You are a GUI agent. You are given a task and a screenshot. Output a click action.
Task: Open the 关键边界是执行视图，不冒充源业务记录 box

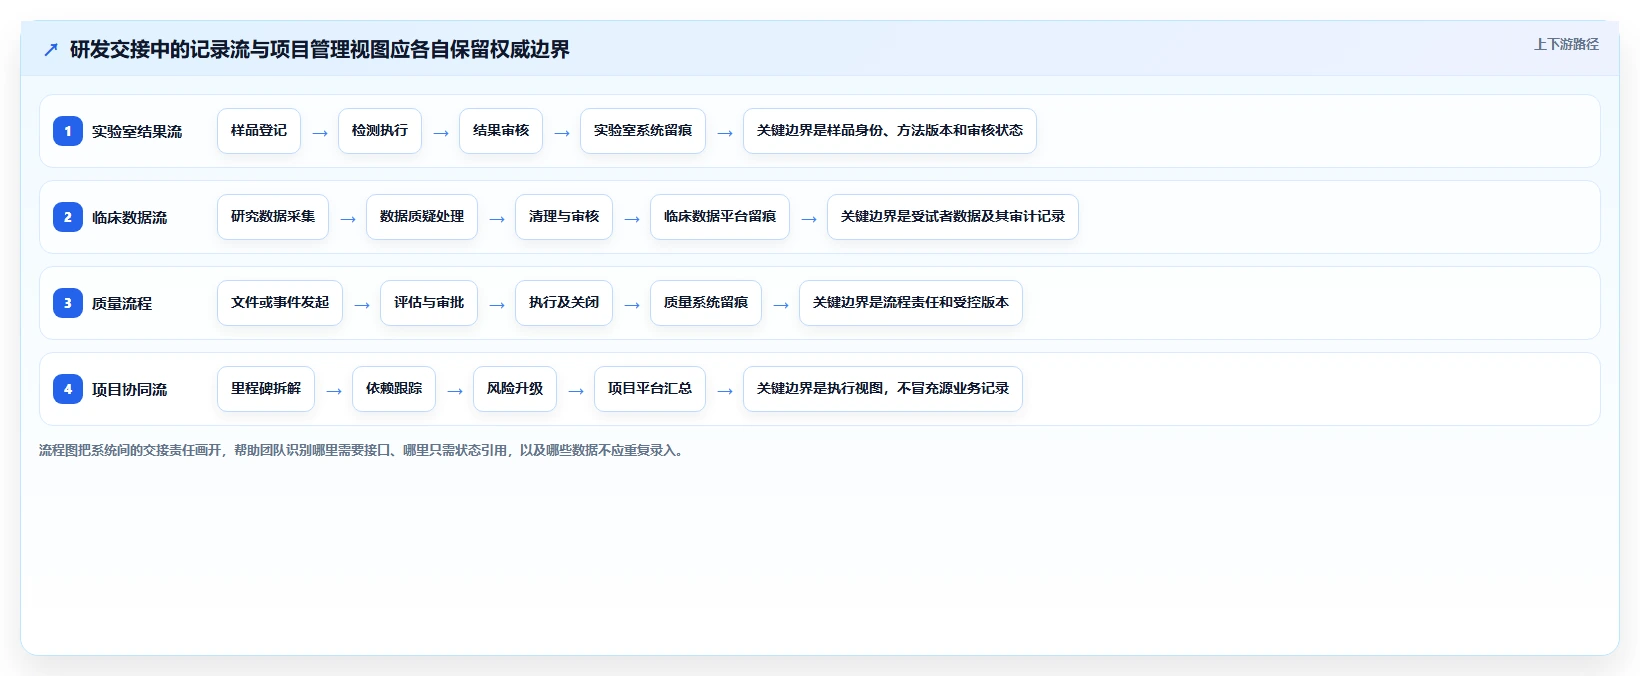tap(883, 389)
